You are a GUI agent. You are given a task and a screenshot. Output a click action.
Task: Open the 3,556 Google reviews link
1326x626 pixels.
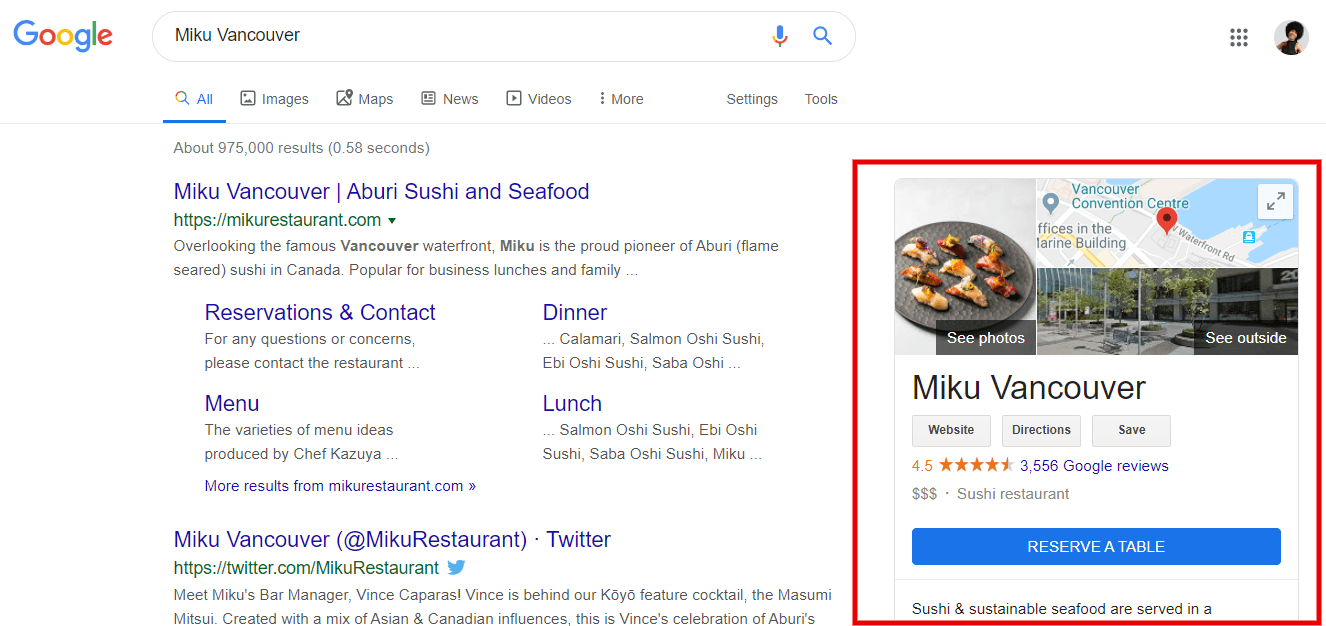pyautogui.click(x=1094, y=466)
